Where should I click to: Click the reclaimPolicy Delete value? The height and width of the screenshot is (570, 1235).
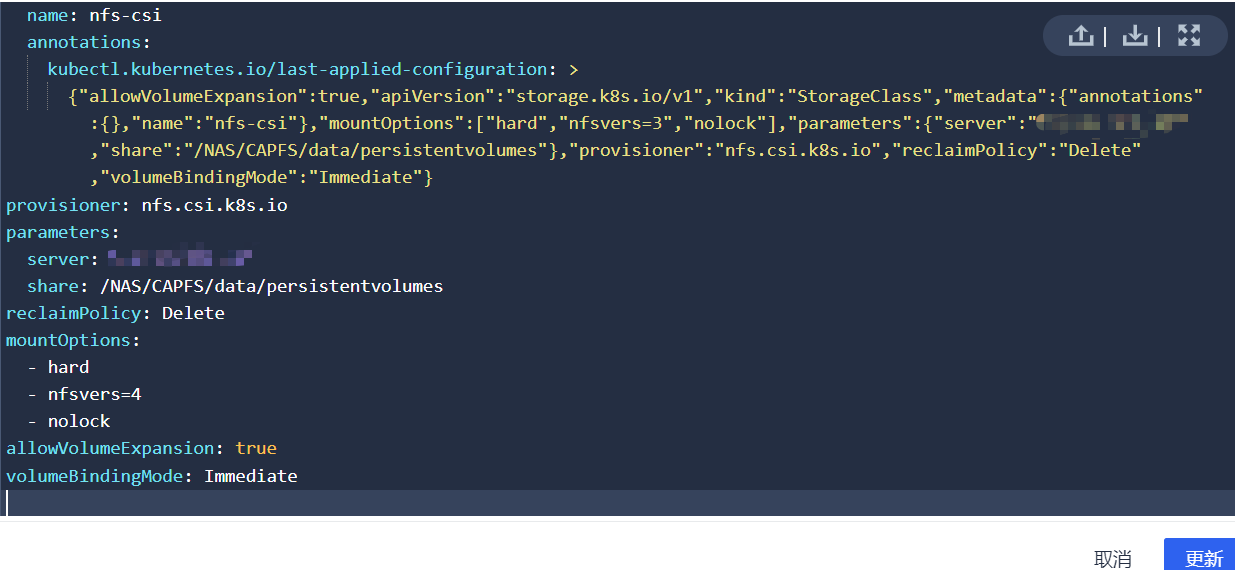coord(193,313)
